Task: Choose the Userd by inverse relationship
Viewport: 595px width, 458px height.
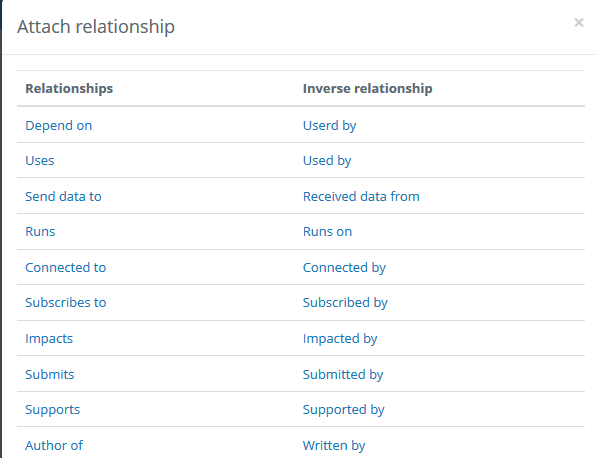Action: pos(329,126)
